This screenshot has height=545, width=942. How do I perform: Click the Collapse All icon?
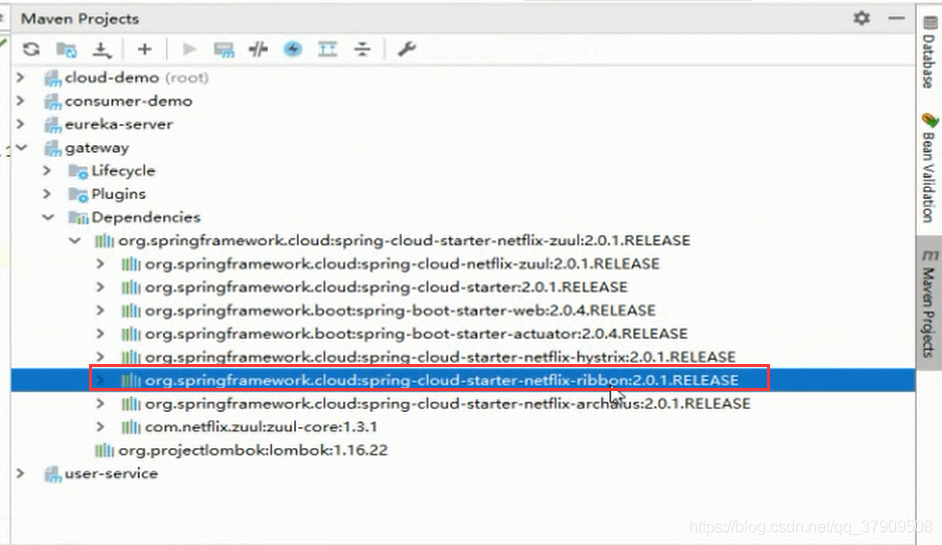click(362, 49)
